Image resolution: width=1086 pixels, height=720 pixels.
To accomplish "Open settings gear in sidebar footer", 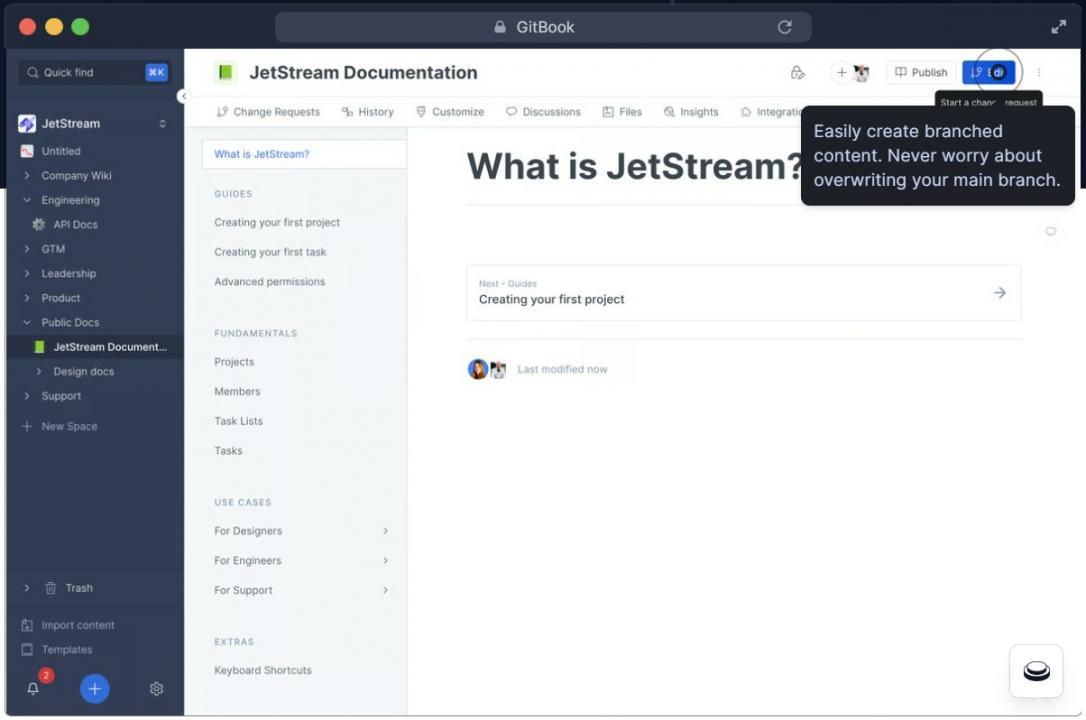I will [157, 689].
